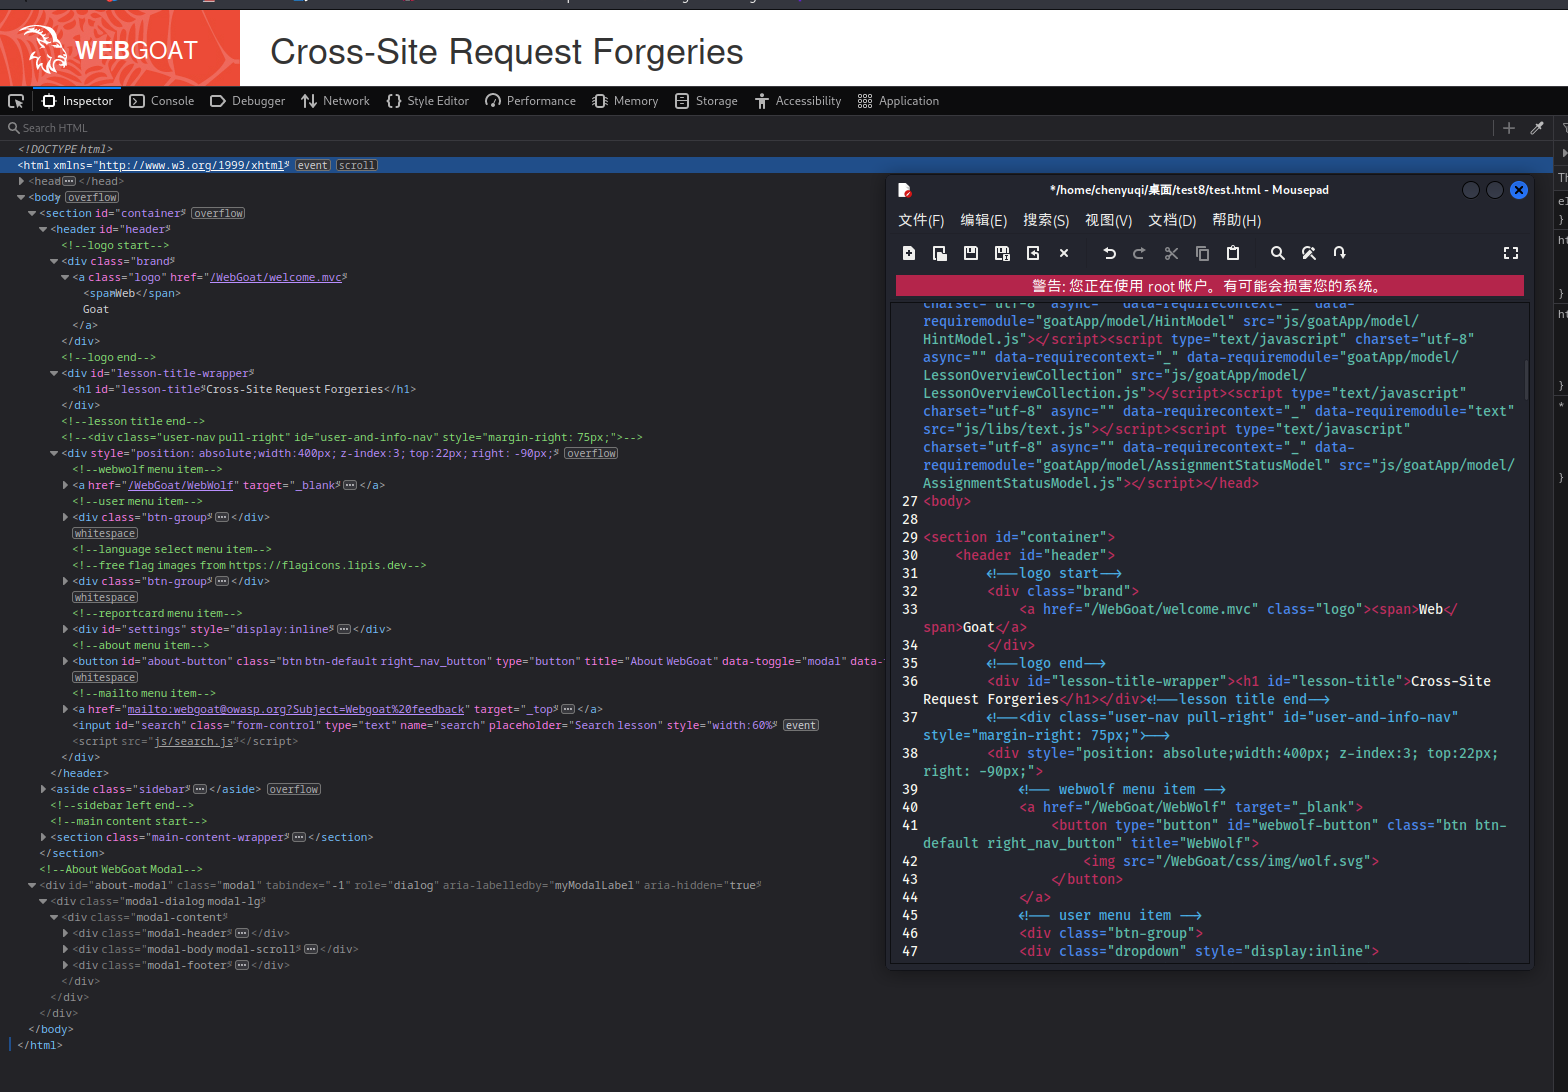The width and height of the screenshot is (1568, 1092).
Task: Expand the aside class="sidebar" node
Action: (43, 789)
